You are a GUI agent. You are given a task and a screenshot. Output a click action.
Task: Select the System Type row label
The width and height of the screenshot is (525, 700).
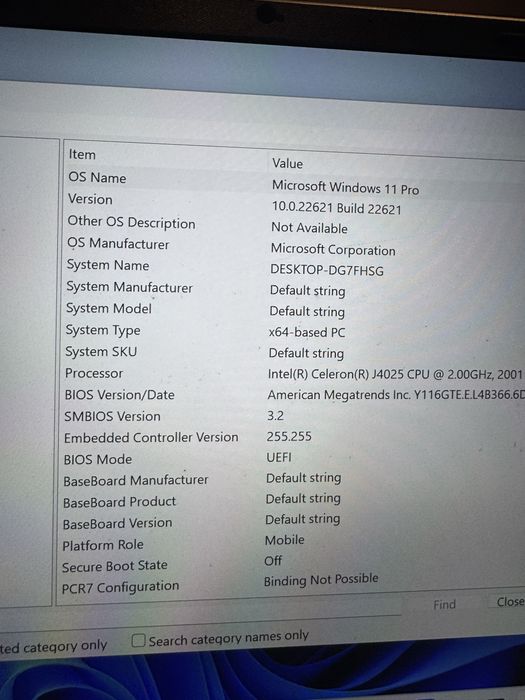pyautogui.click(x=103, y=330)
